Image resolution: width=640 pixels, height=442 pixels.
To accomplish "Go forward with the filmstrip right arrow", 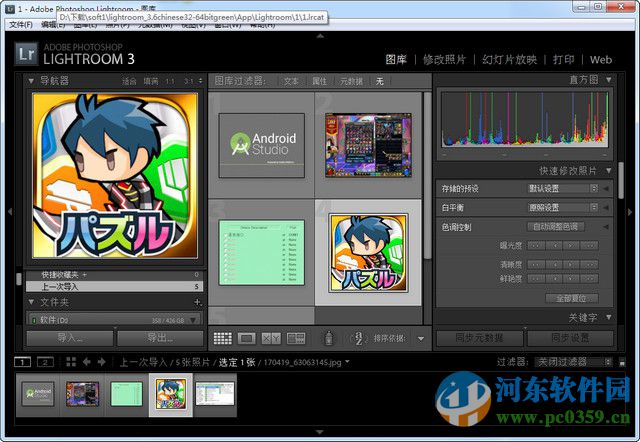I will [101, 362].
